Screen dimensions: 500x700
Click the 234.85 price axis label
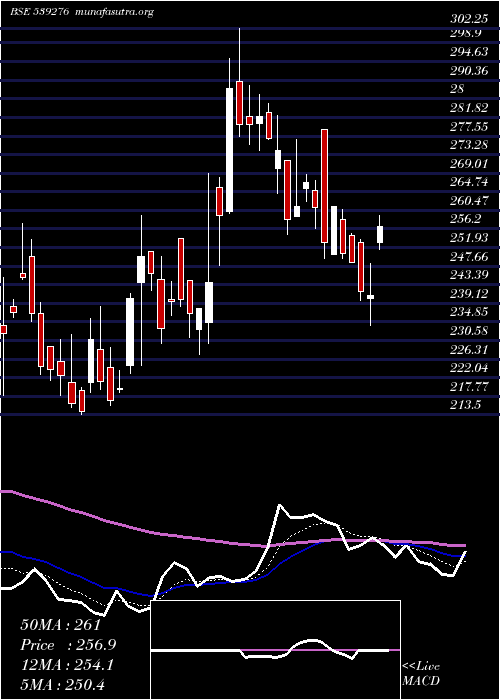pos(470,312)
